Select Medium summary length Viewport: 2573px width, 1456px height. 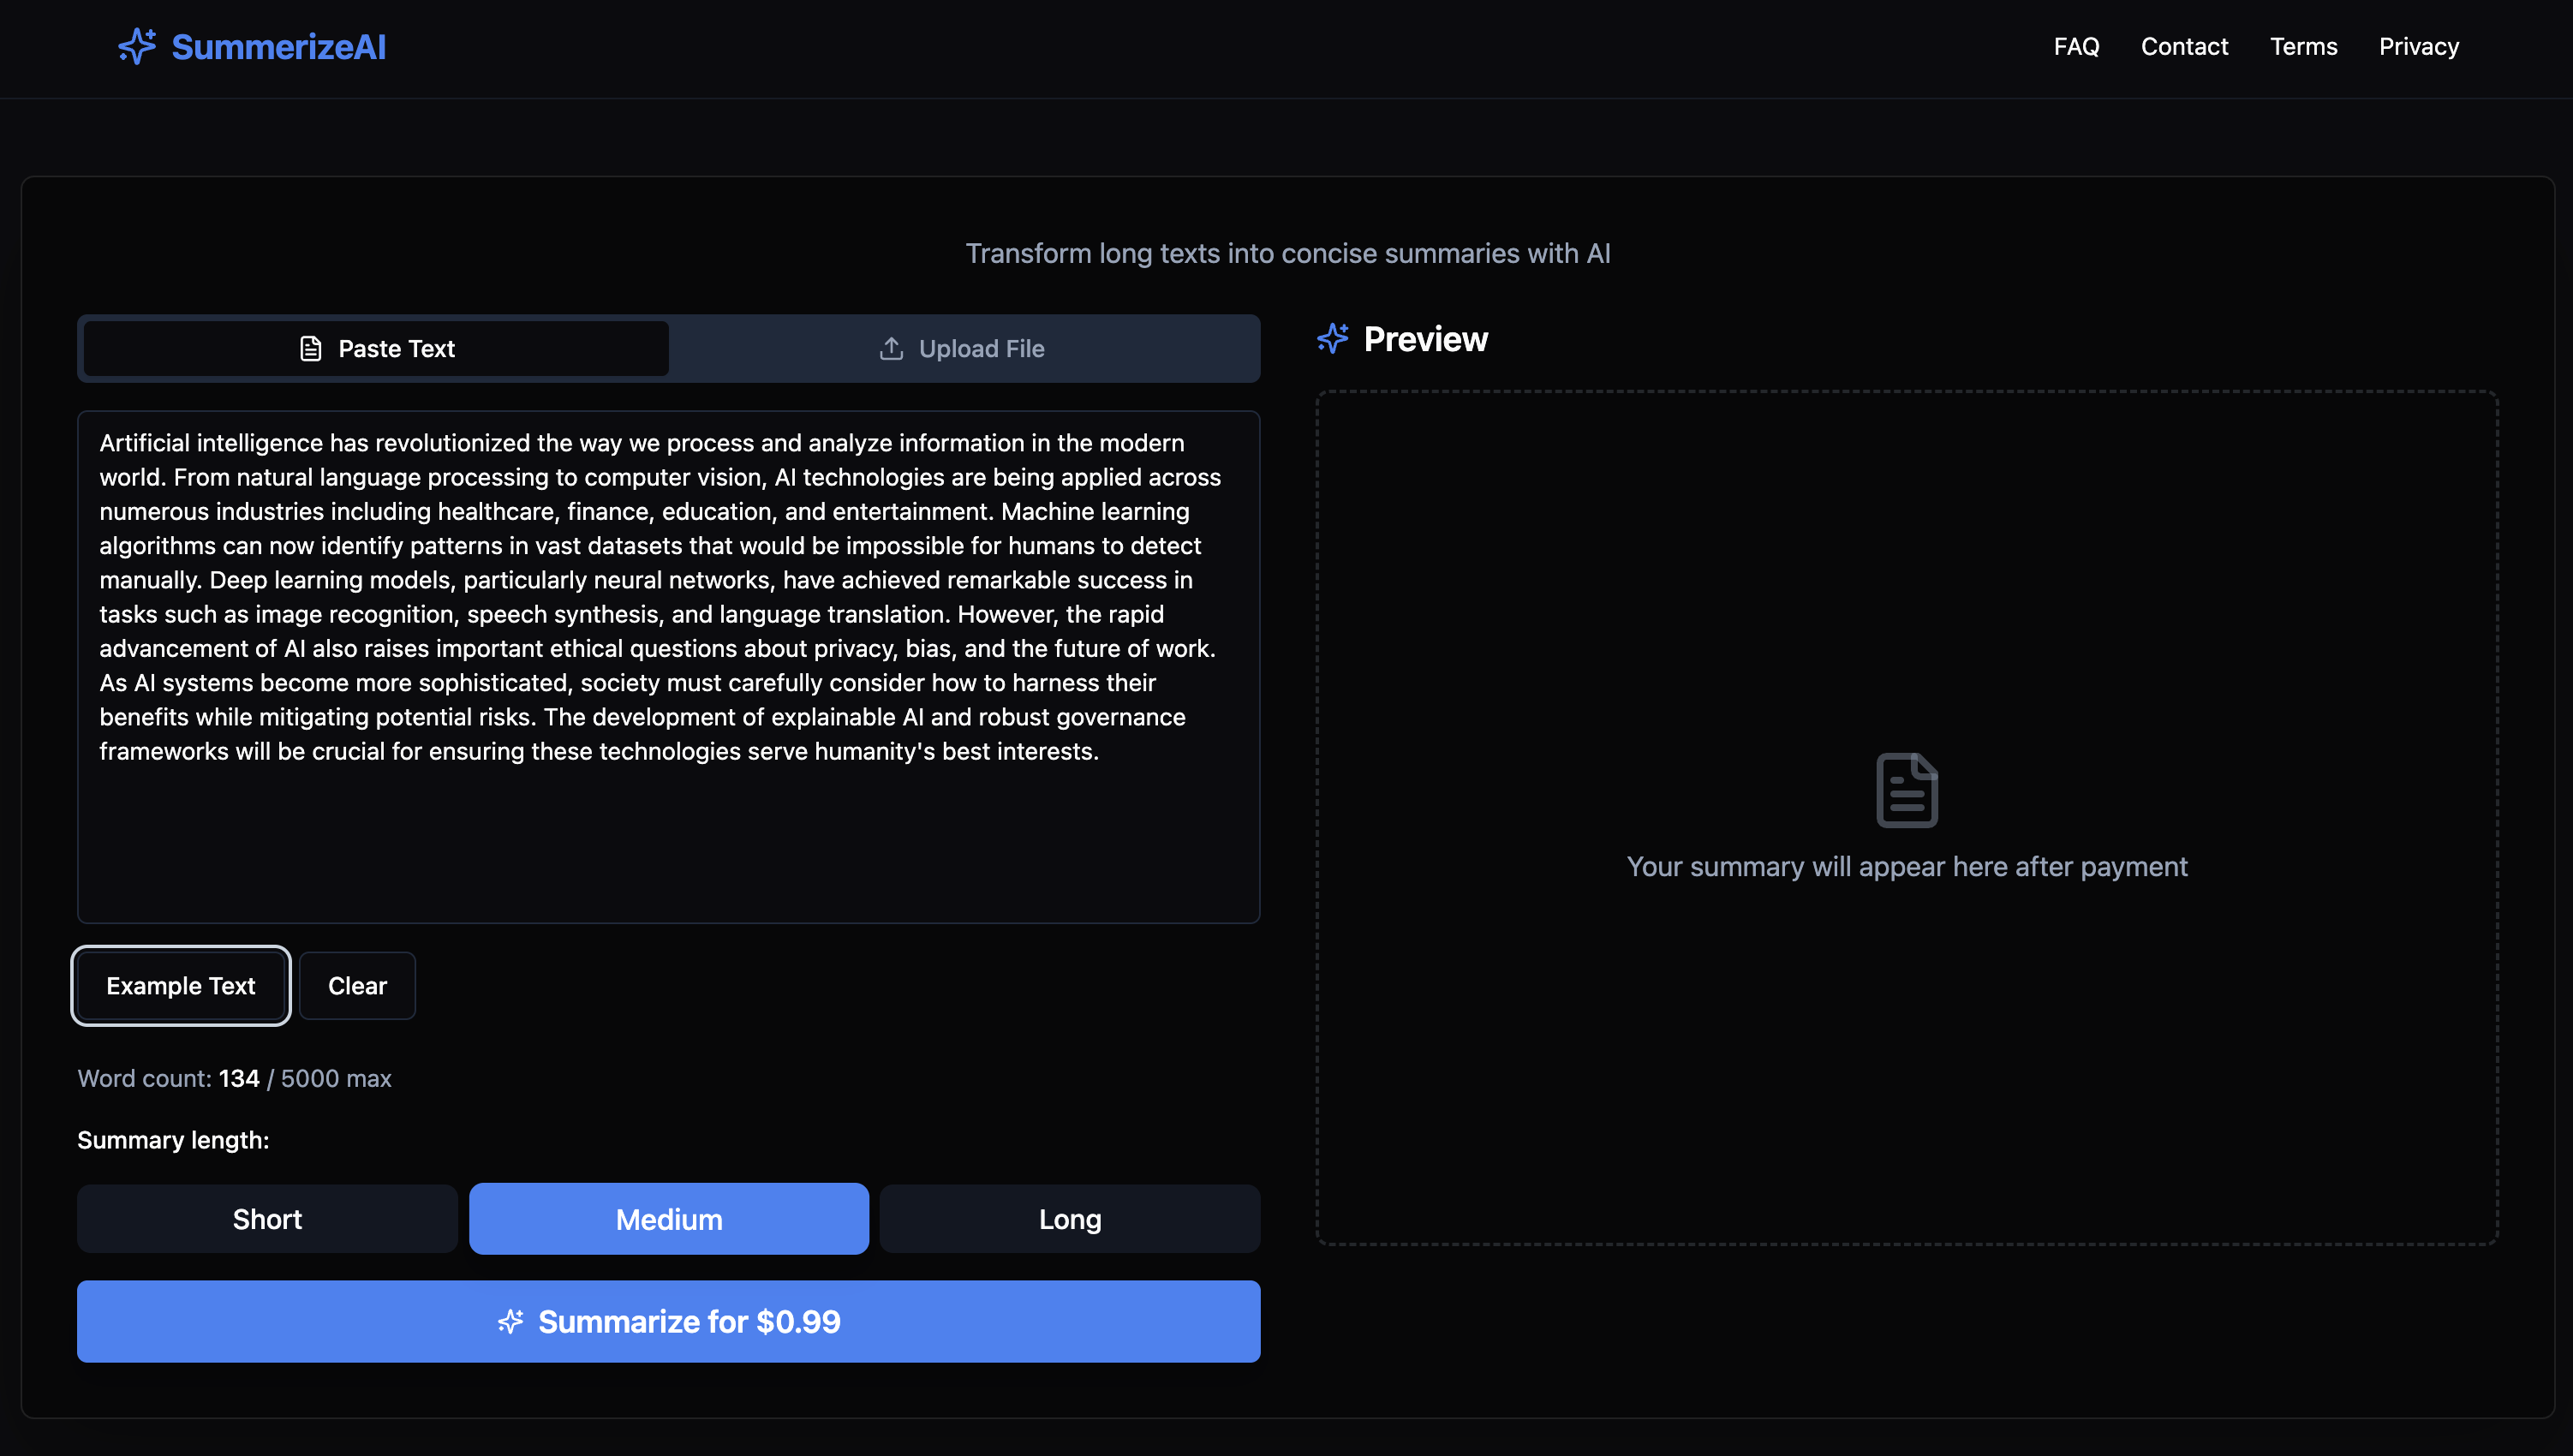coord(668,1219)
